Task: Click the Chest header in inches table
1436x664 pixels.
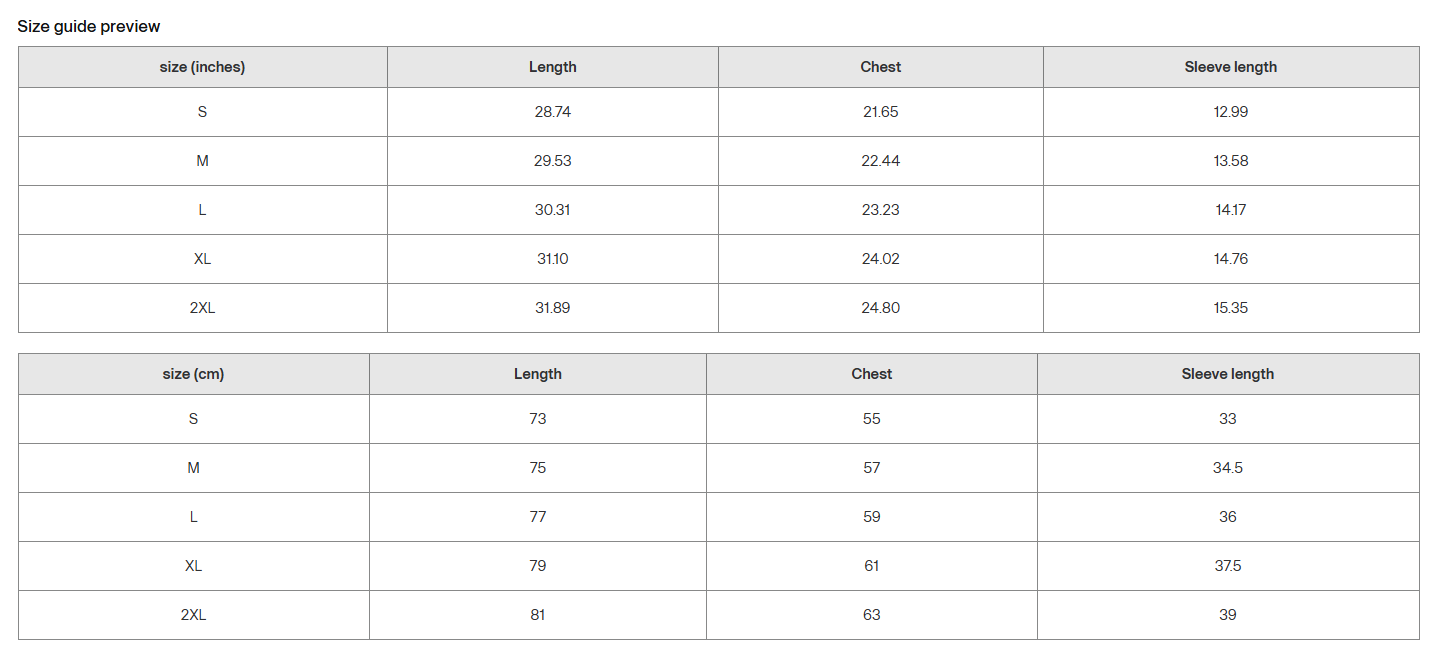Action: (880, 67)
